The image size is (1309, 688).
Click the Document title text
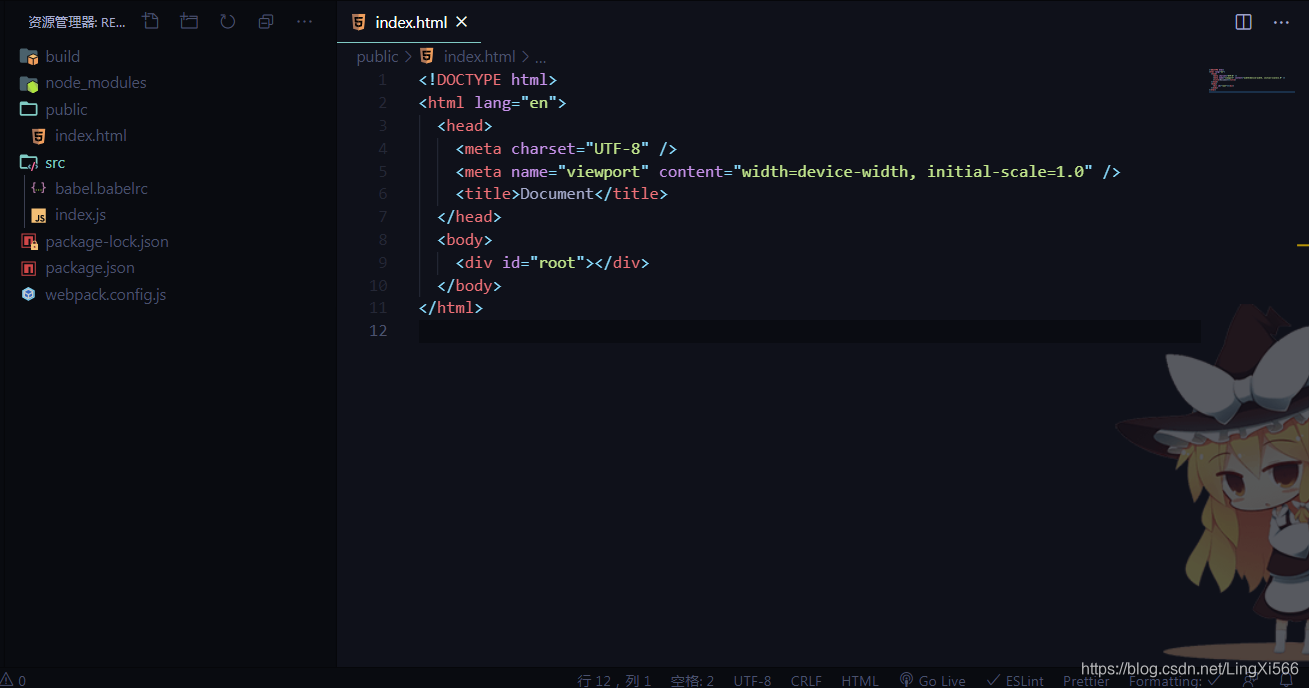(x=557, y=194)
